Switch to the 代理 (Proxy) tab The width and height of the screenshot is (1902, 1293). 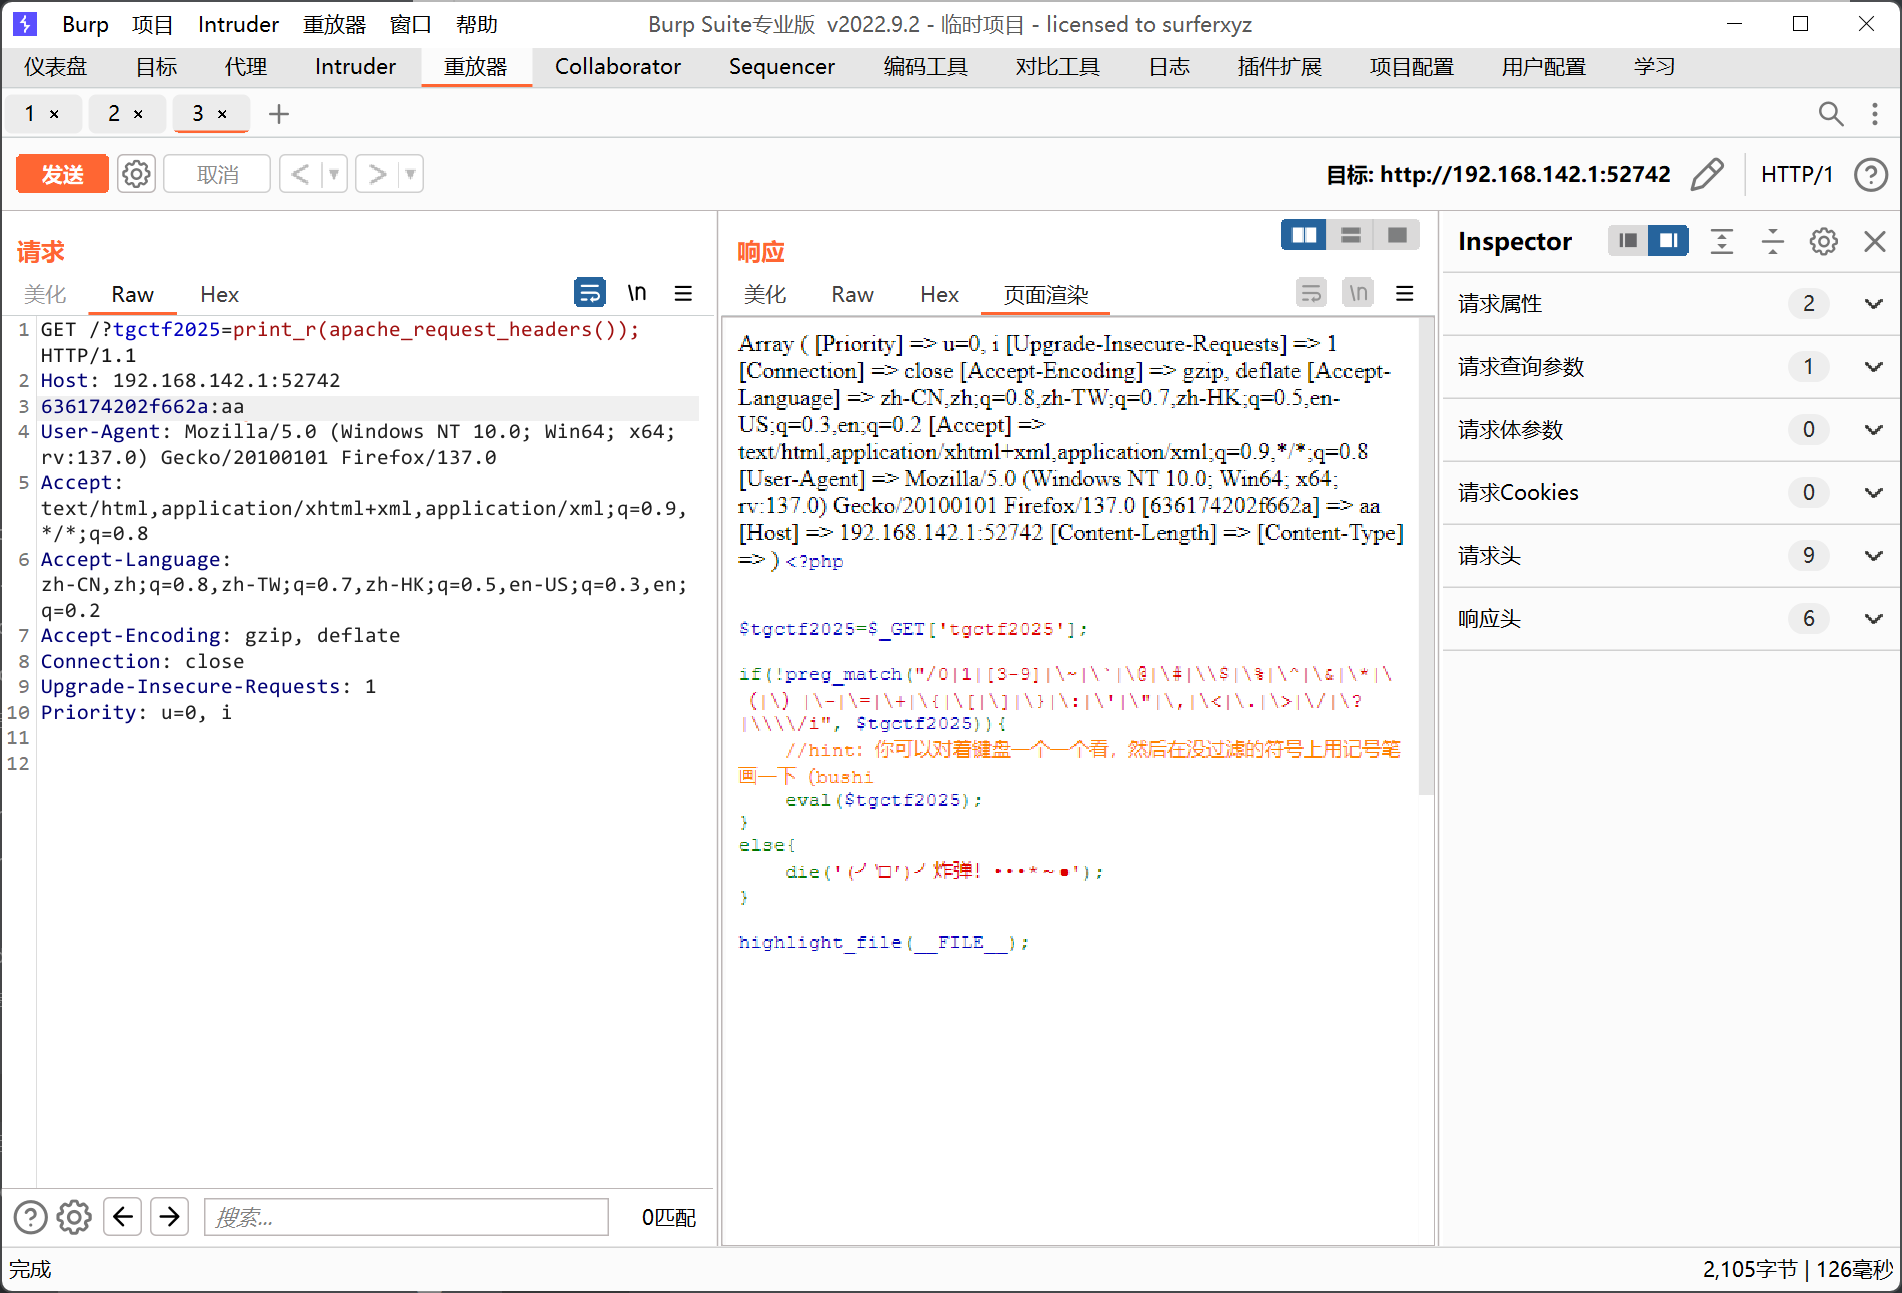tap(246, 66)
